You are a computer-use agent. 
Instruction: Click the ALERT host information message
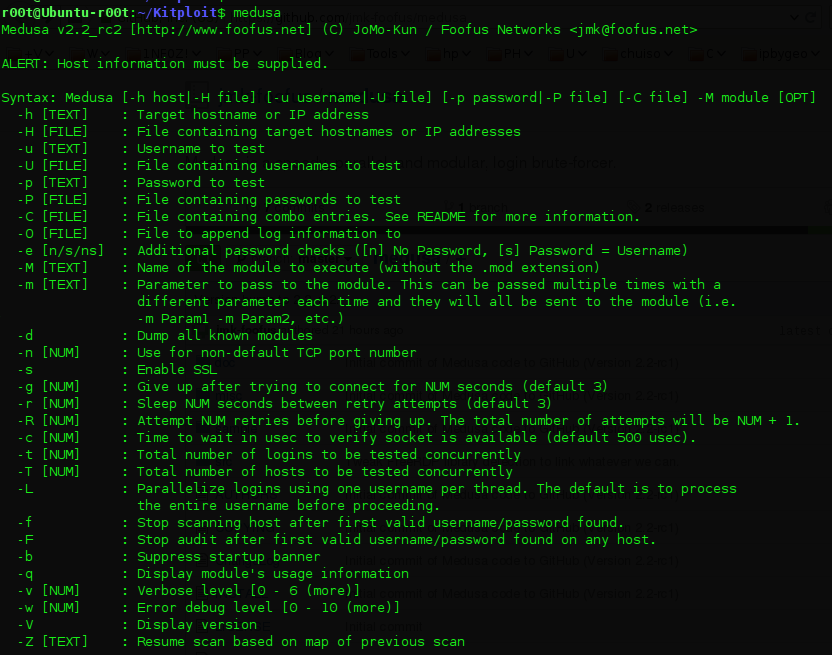point(165,64)
